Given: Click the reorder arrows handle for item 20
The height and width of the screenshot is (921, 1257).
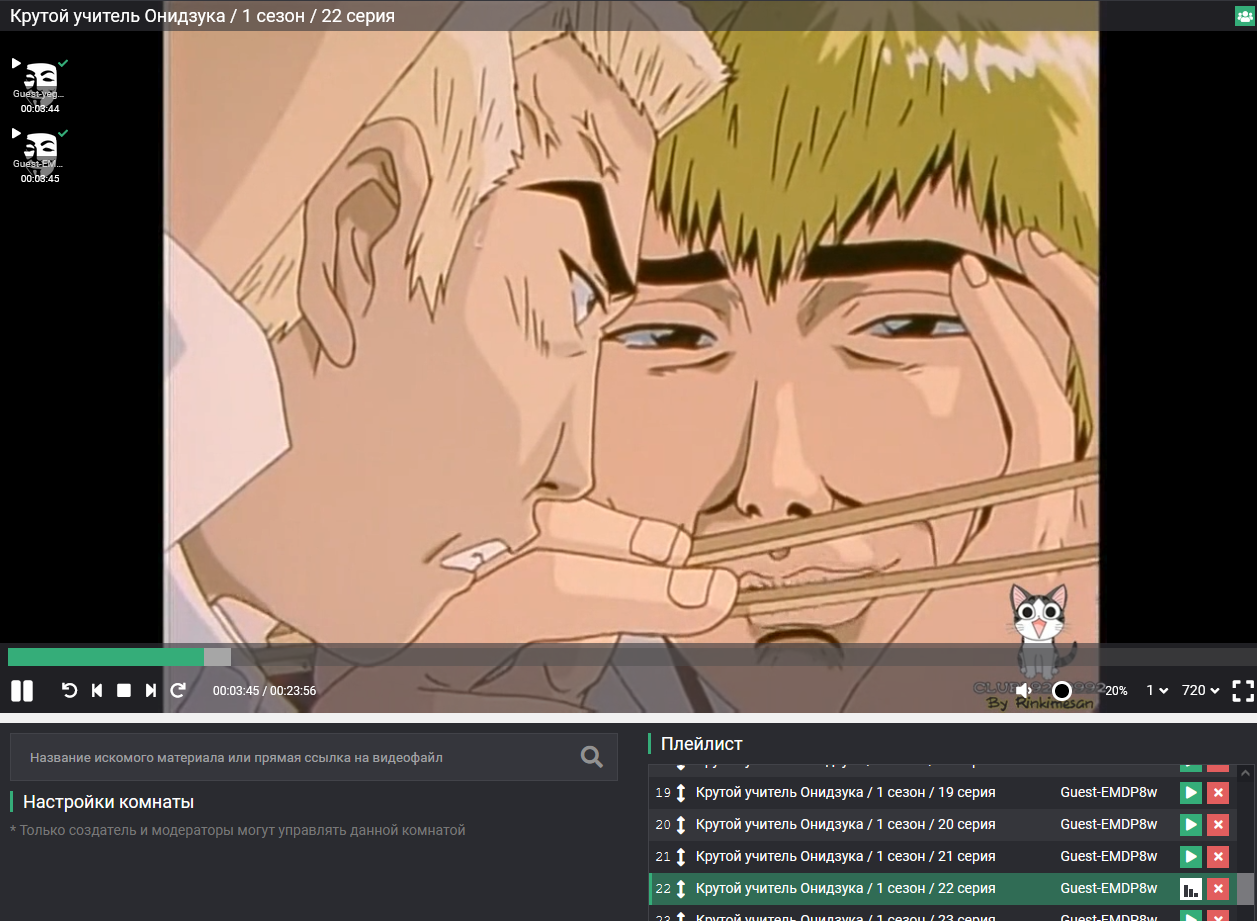Looking at the screenshot, I should (x=681, y=825).
